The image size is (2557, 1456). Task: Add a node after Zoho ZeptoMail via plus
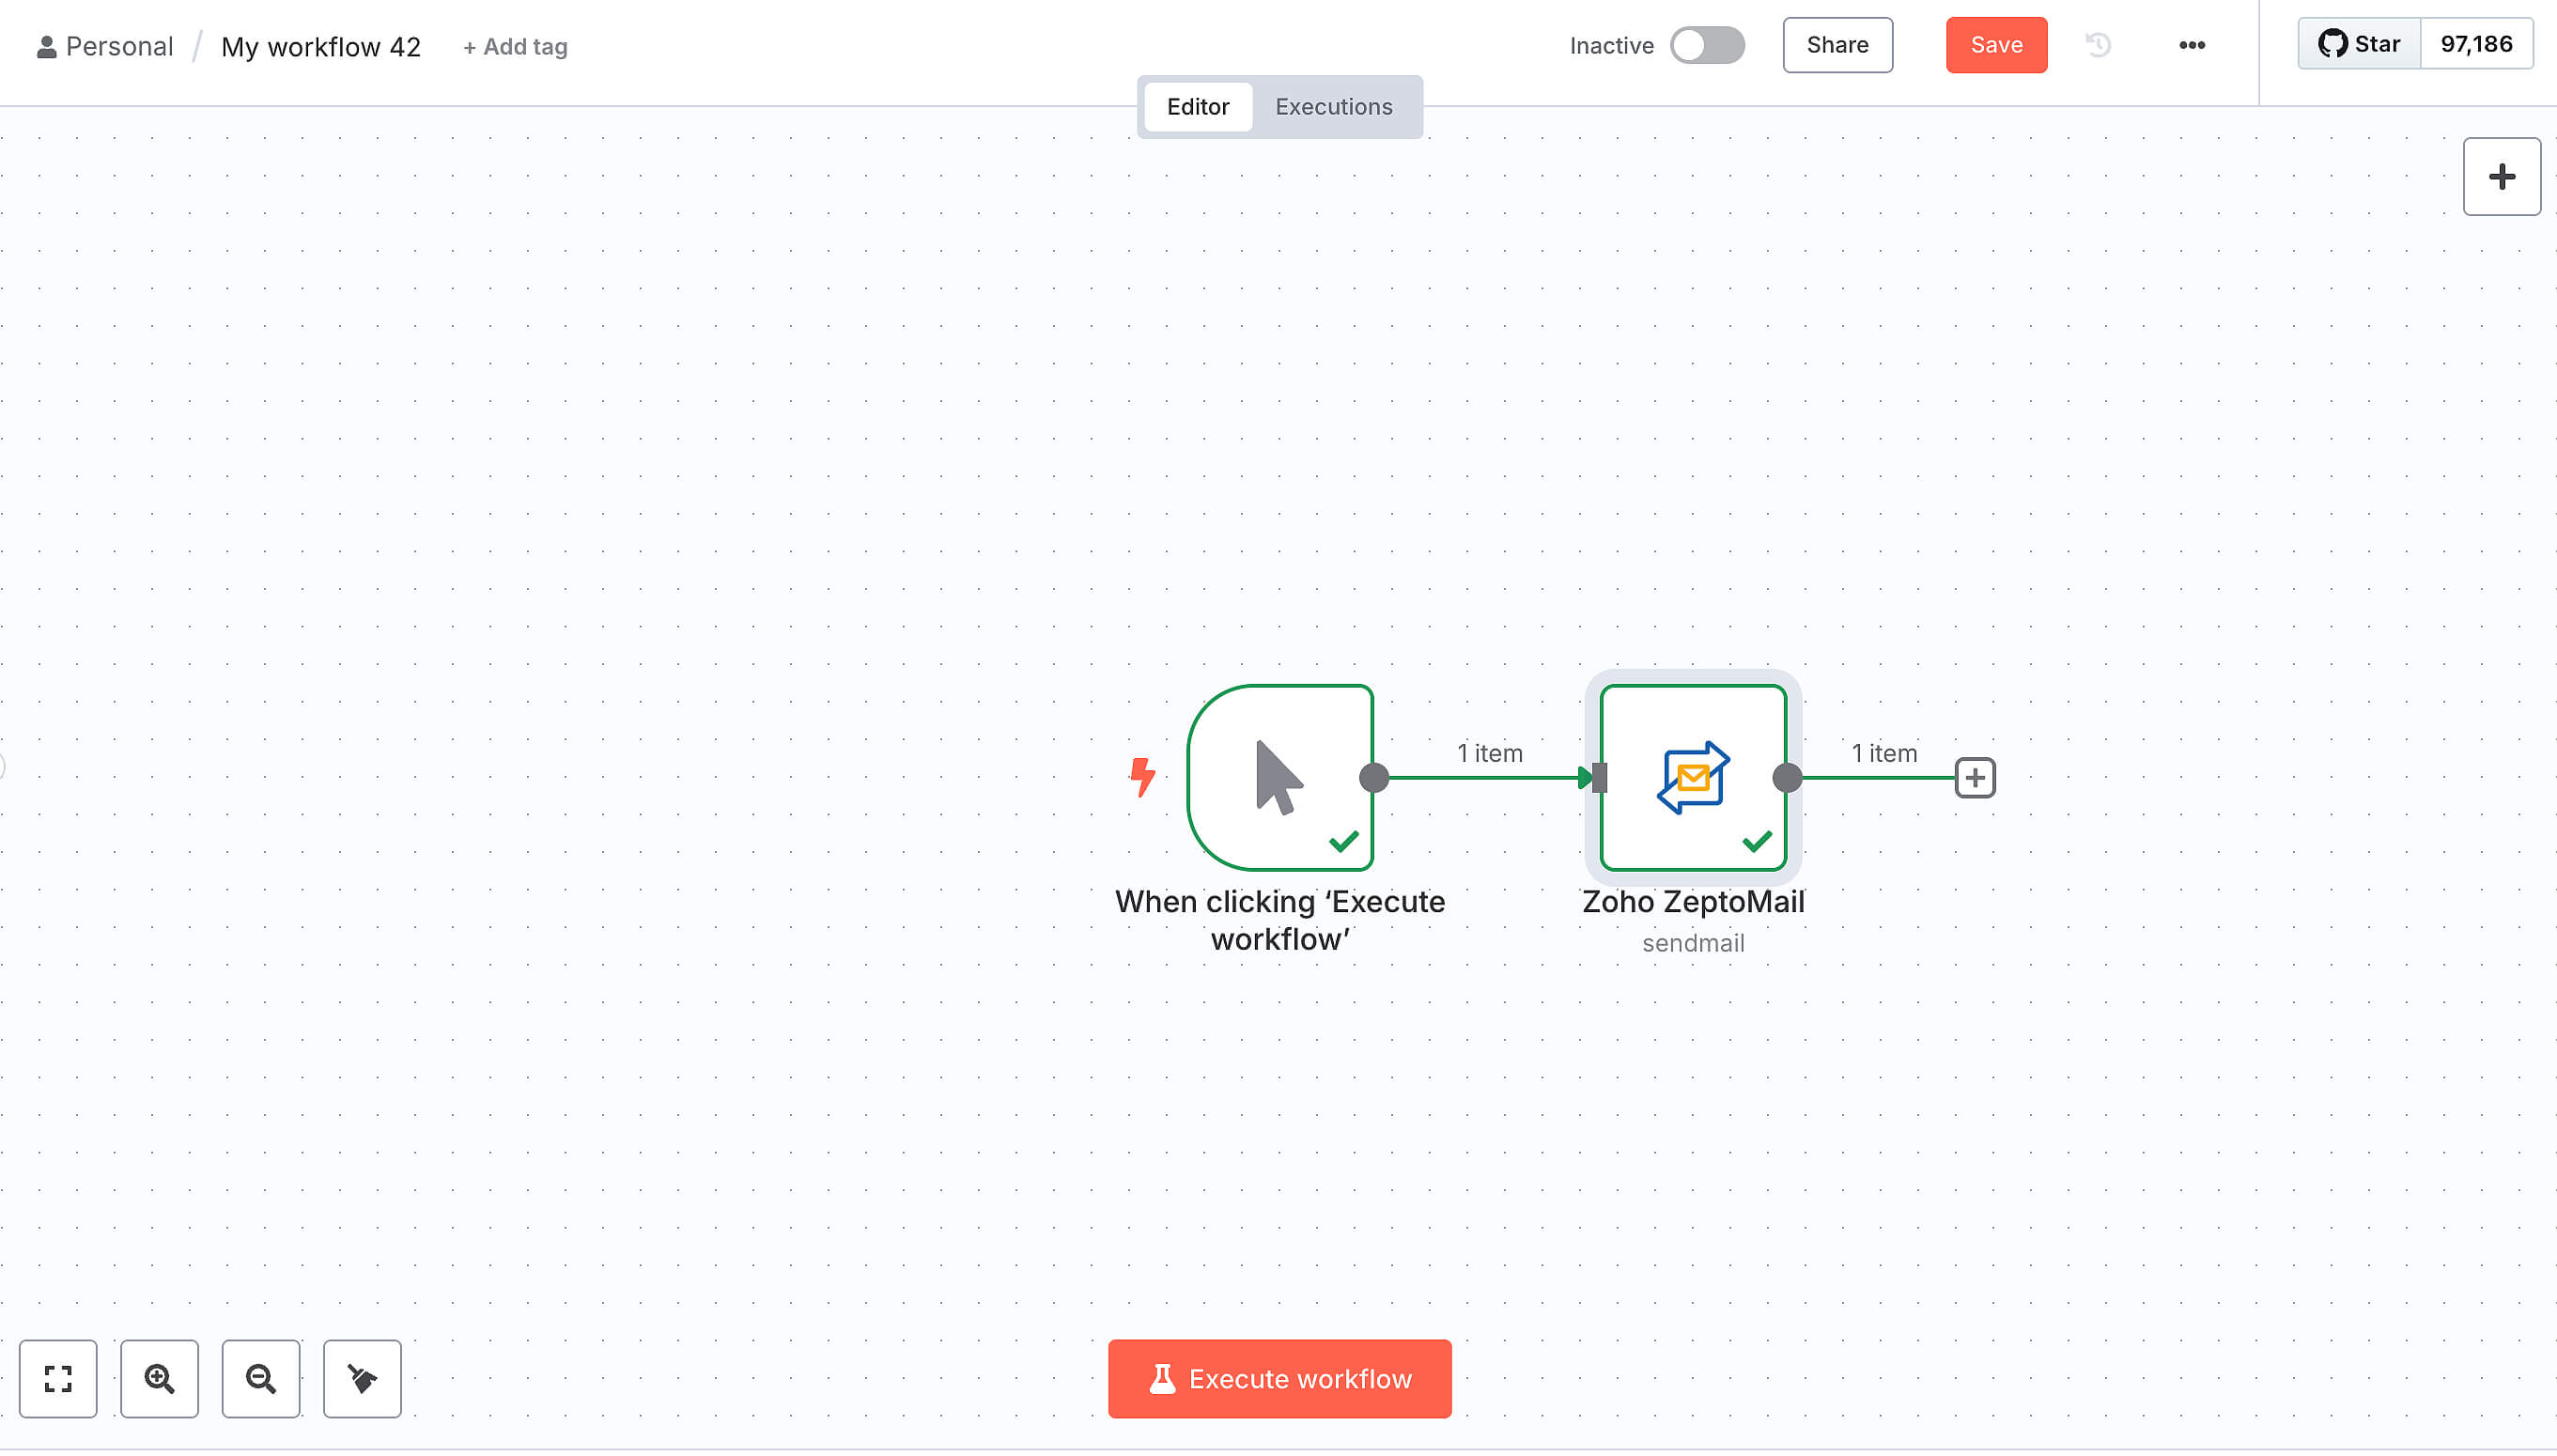point(1973,777)
